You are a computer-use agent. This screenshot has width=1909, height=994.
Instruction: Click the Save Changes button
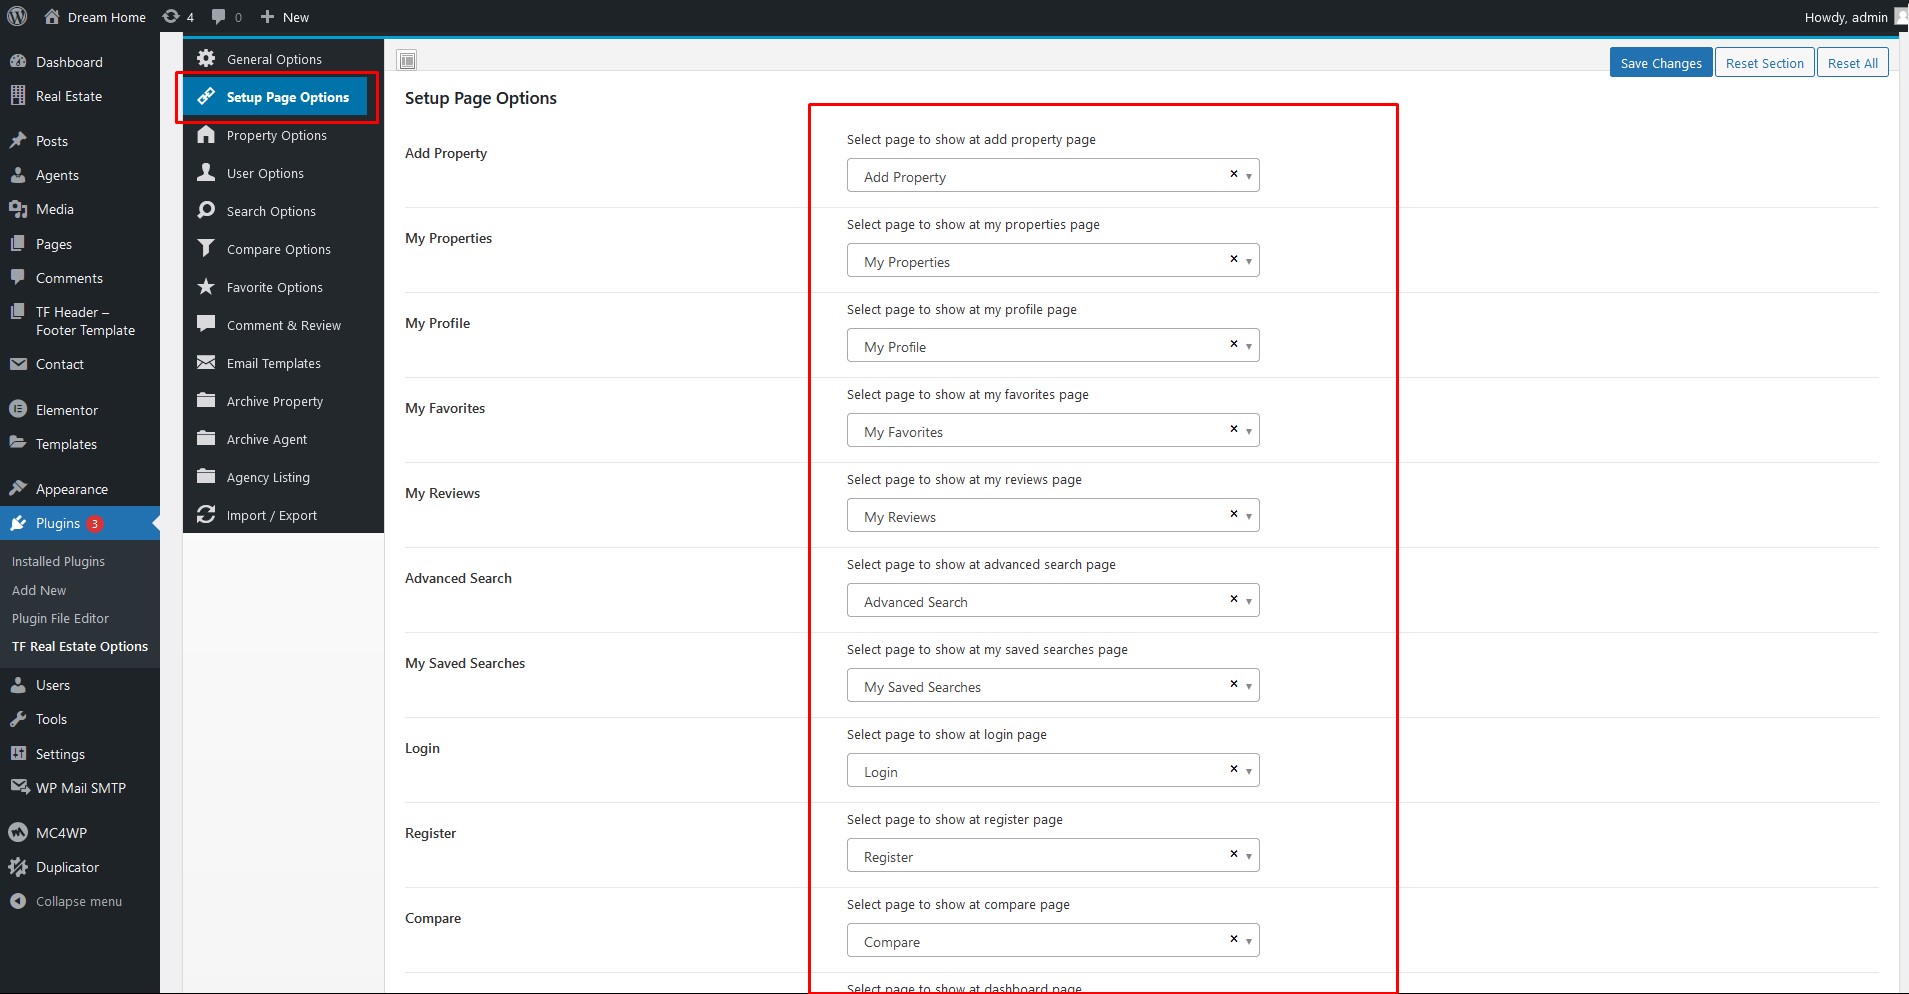[1660, 62]
